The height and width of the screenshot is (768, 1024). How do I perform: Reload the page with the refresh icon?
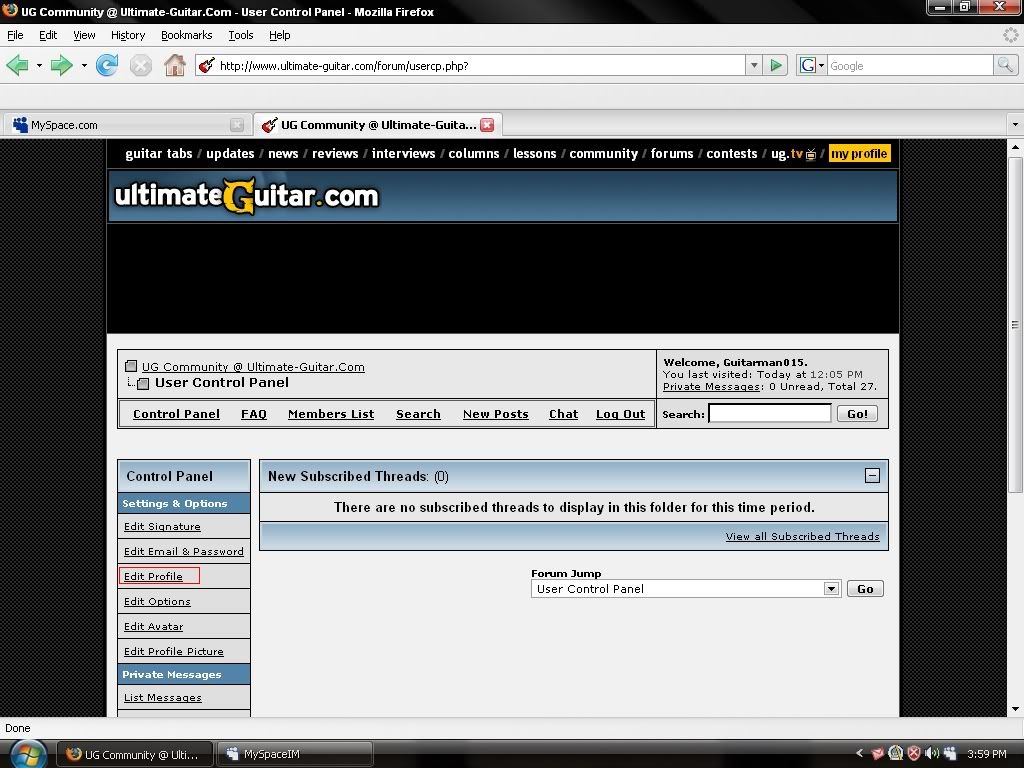point(106,65)
